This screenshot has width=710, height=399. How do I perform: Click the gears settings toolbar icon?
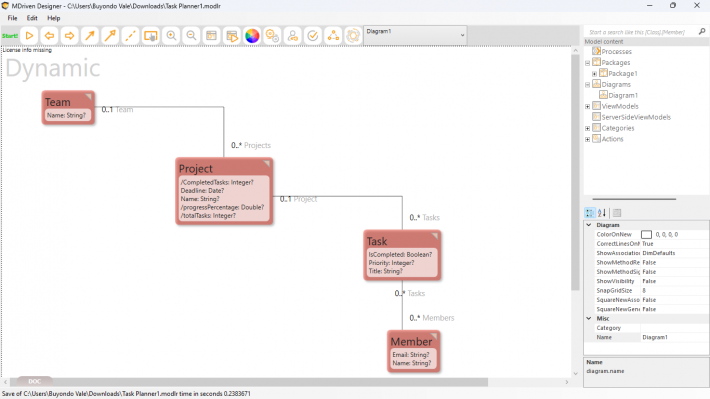pyautogui.click(x=273, y=35)
